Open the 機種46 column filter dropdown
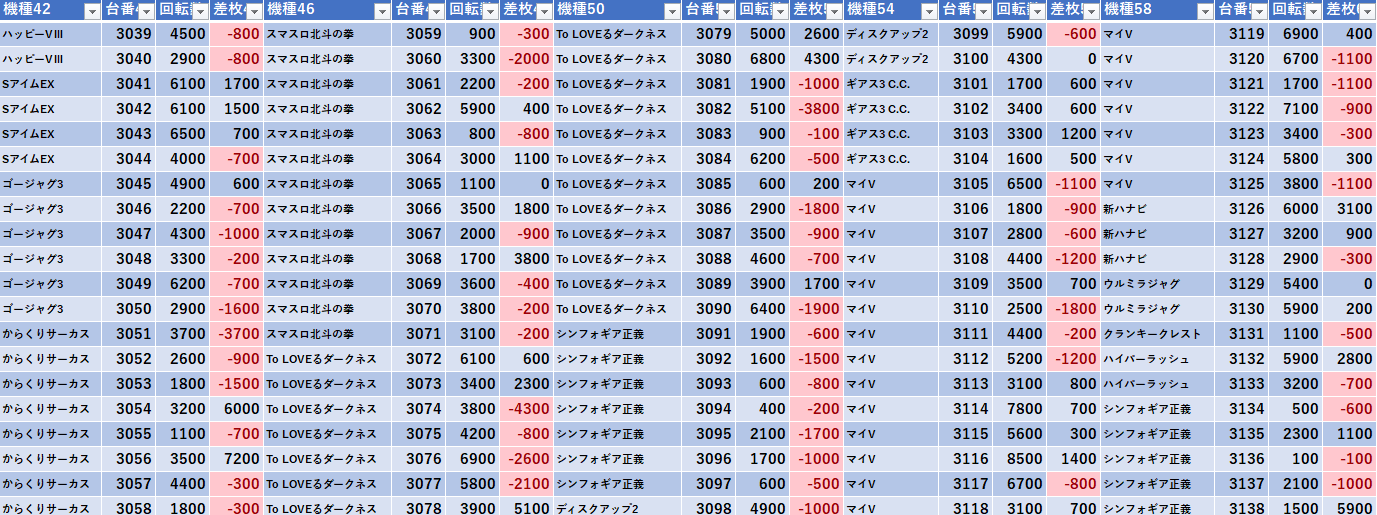The image size is (1377, 515). pyautogui.click(x=382, y=11)
